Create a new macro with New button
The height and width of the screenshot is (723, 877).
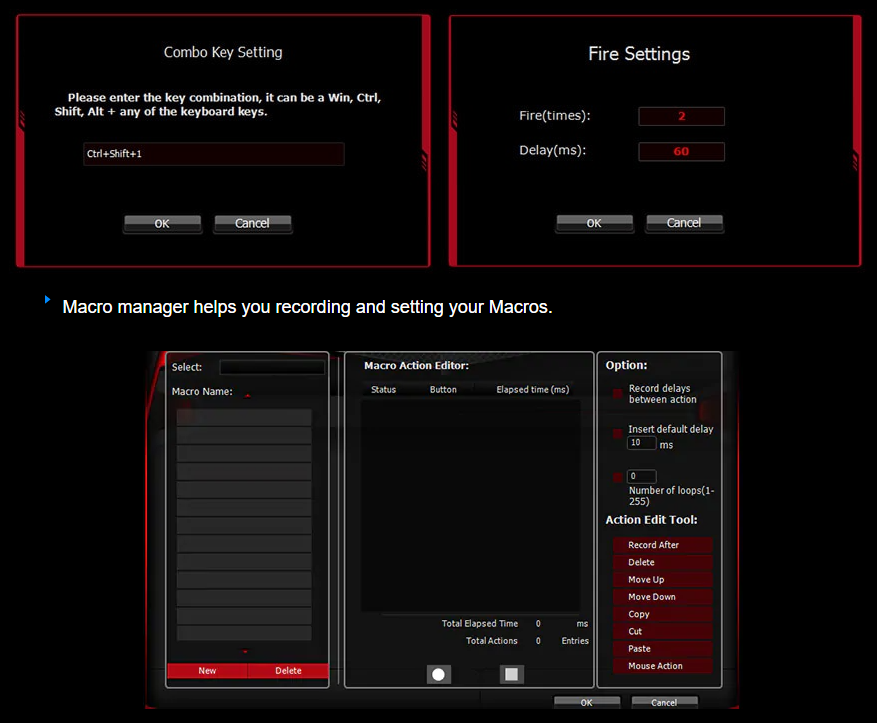coord(207,671)
